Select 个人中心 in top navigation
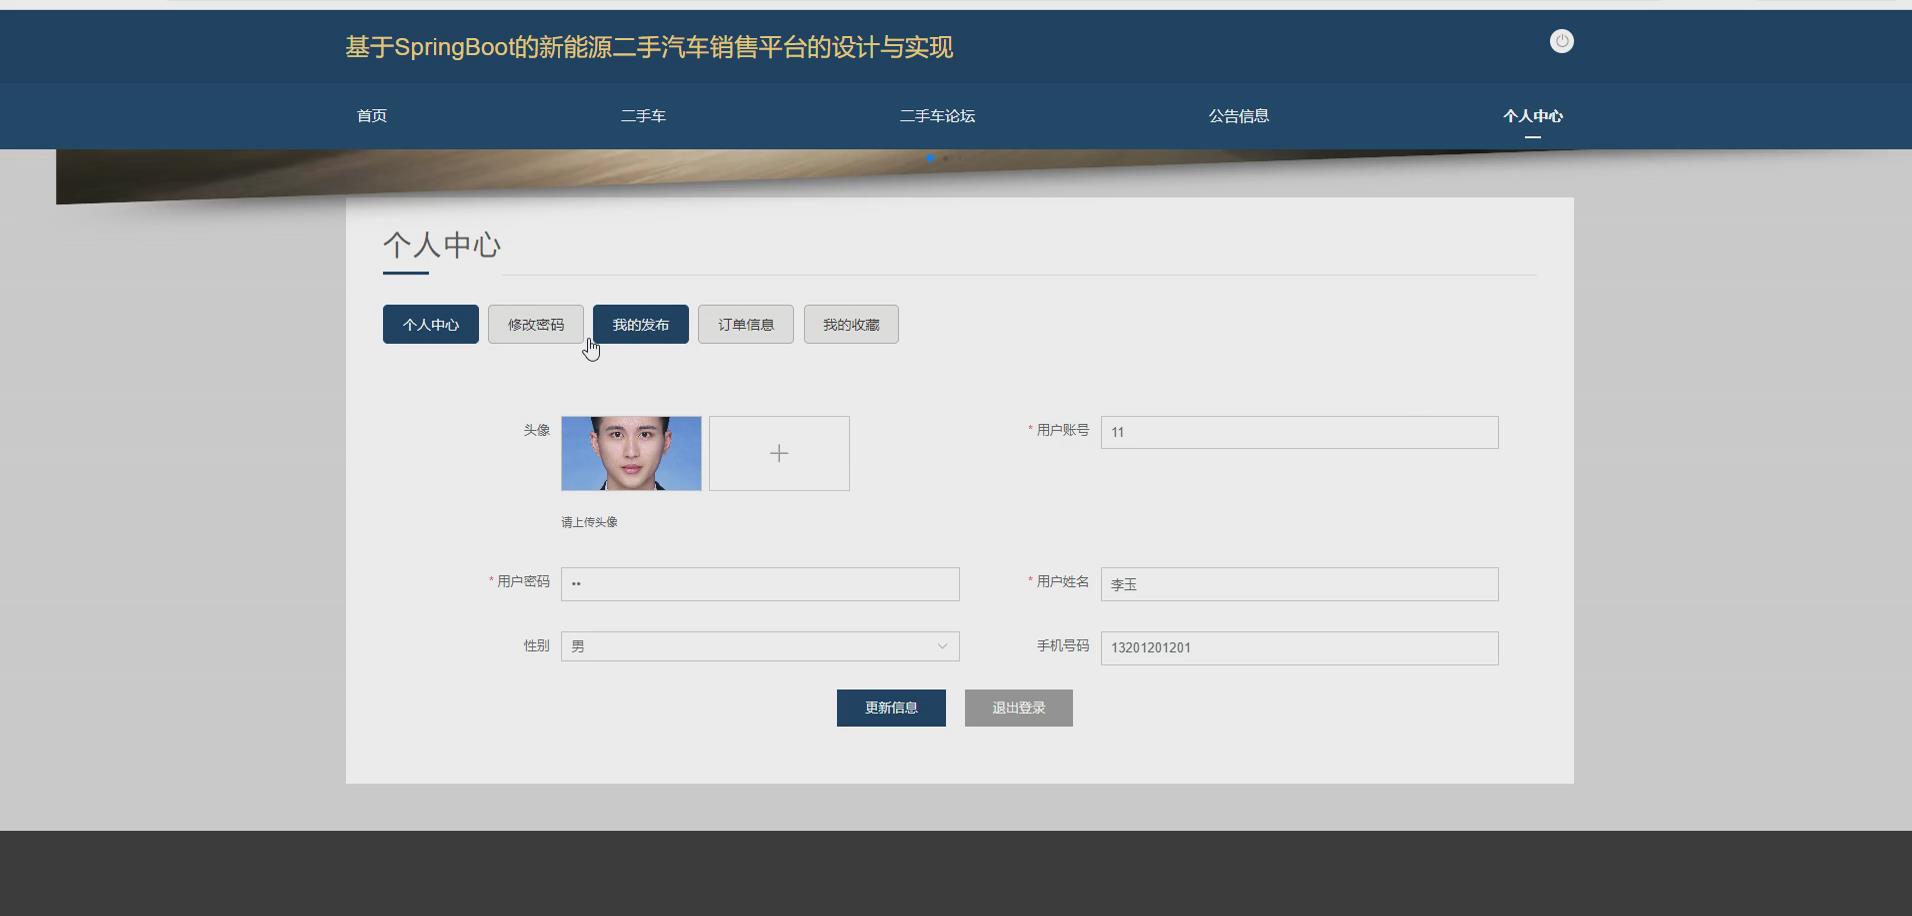Image resolution: width=1912 pixels, height=916 pixels. [1532, 116]
